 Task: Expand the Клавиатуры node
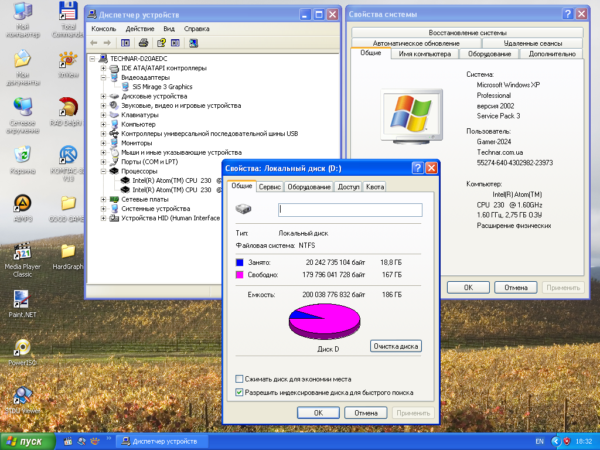[x=103, y=115]
